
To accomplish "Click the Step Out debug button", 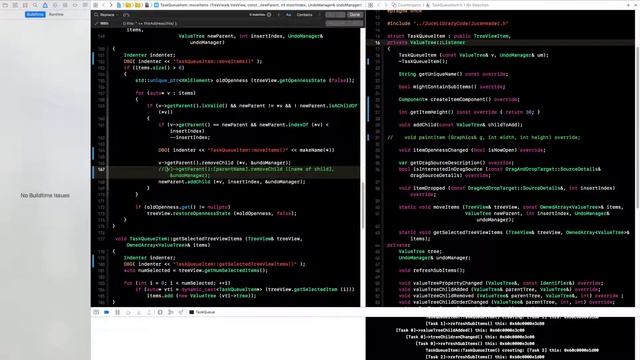I will click(x=149, y=312).
